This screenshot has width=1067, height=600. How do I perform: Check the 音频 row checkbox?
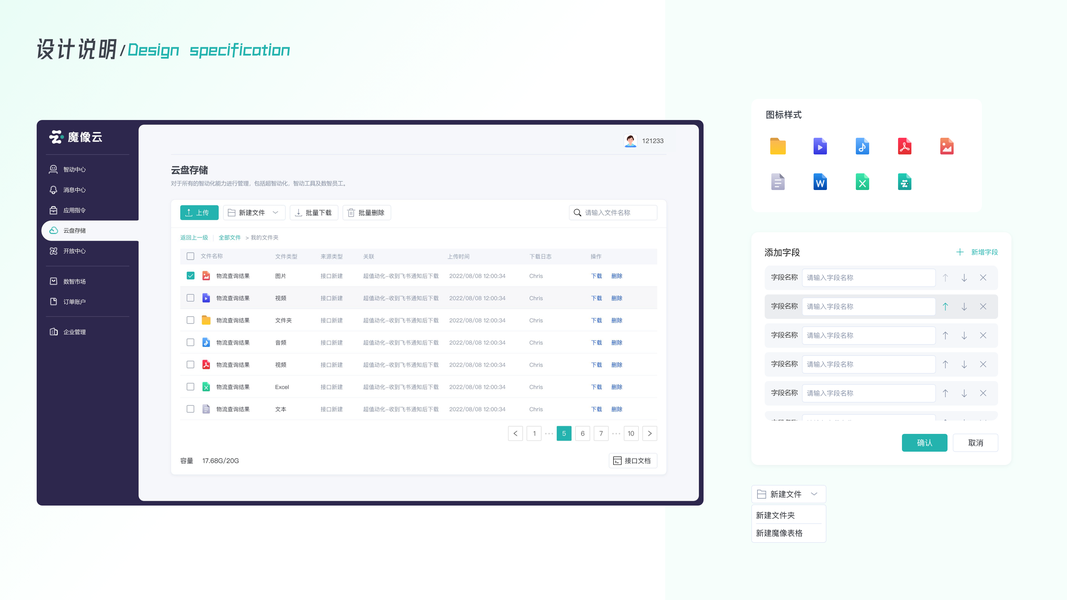191,342
